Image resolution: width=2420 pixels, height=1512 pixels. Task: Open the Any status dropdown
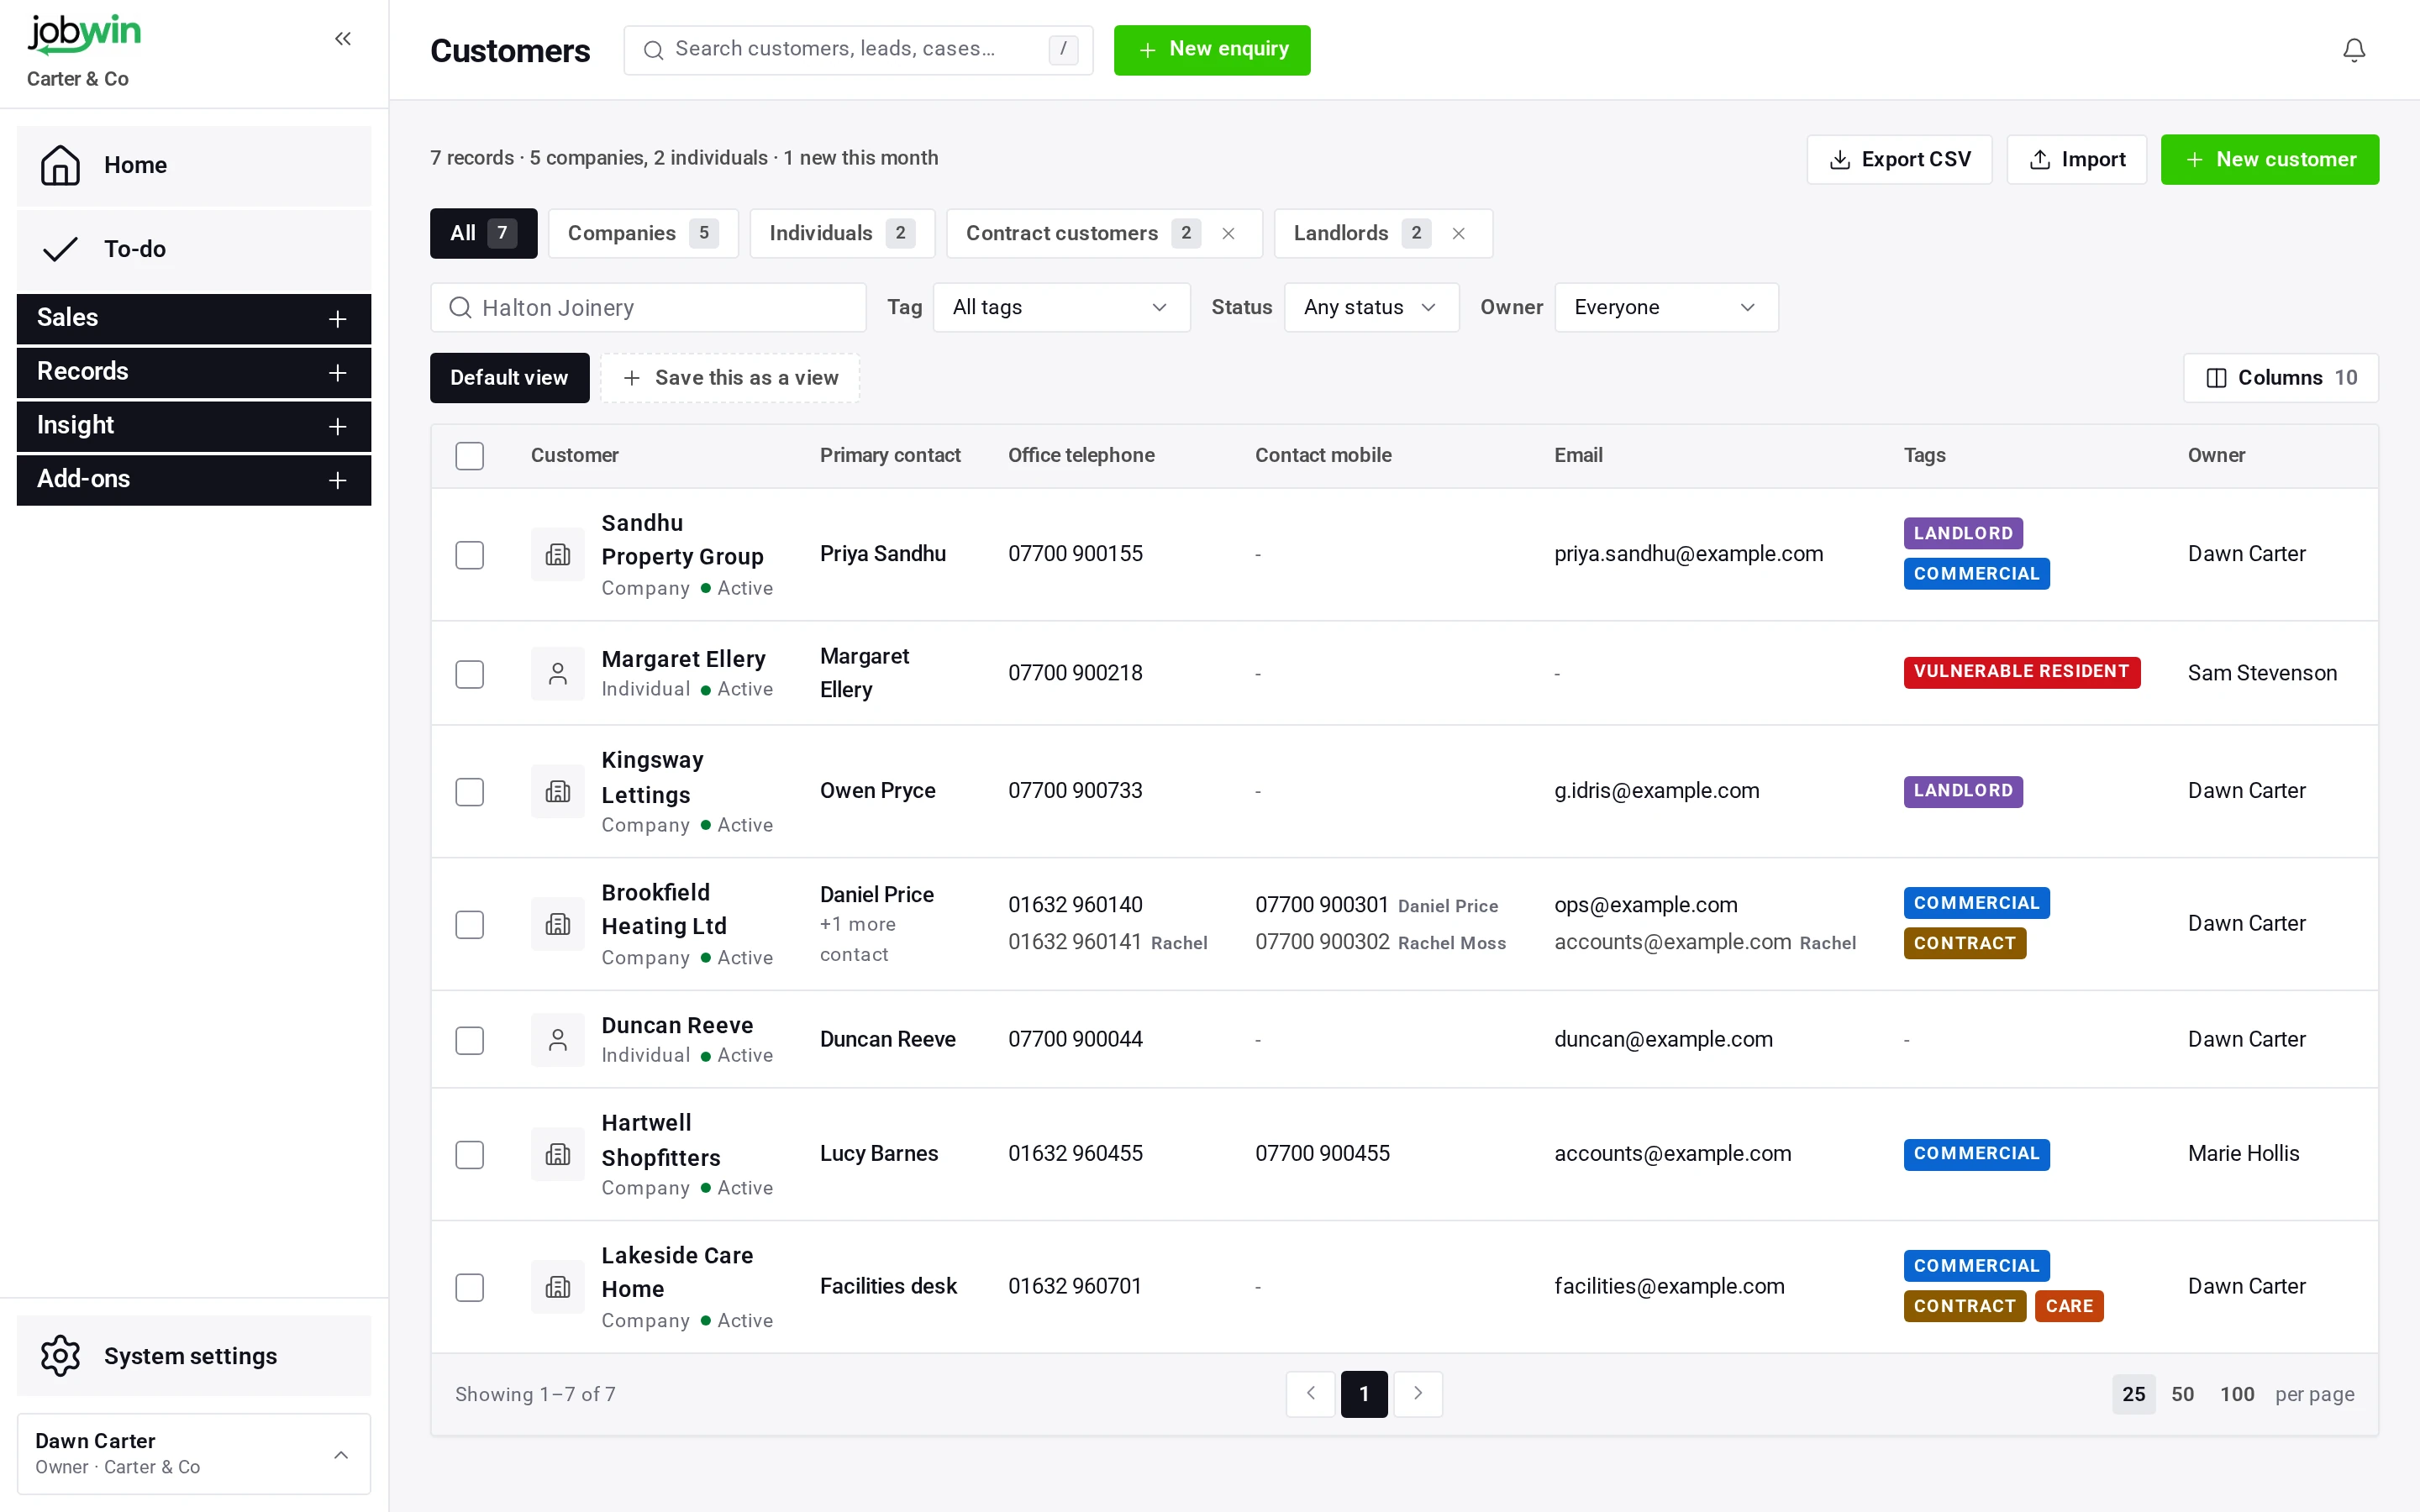click(x=1371, y=307)
